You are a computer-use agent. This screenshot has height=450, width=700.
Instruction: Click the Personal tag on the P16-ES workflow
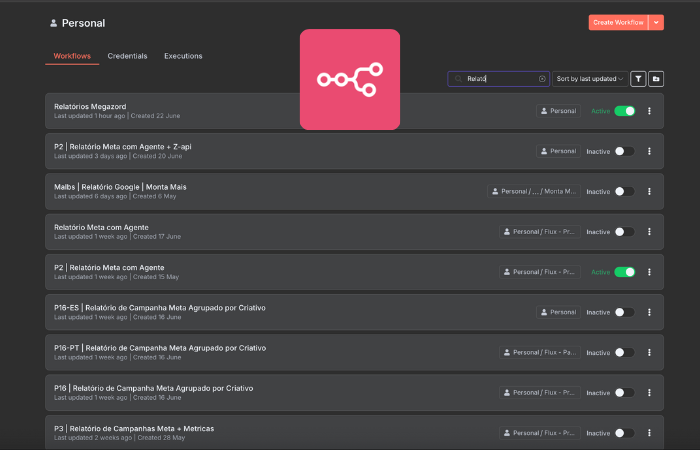tap(558, 312)
